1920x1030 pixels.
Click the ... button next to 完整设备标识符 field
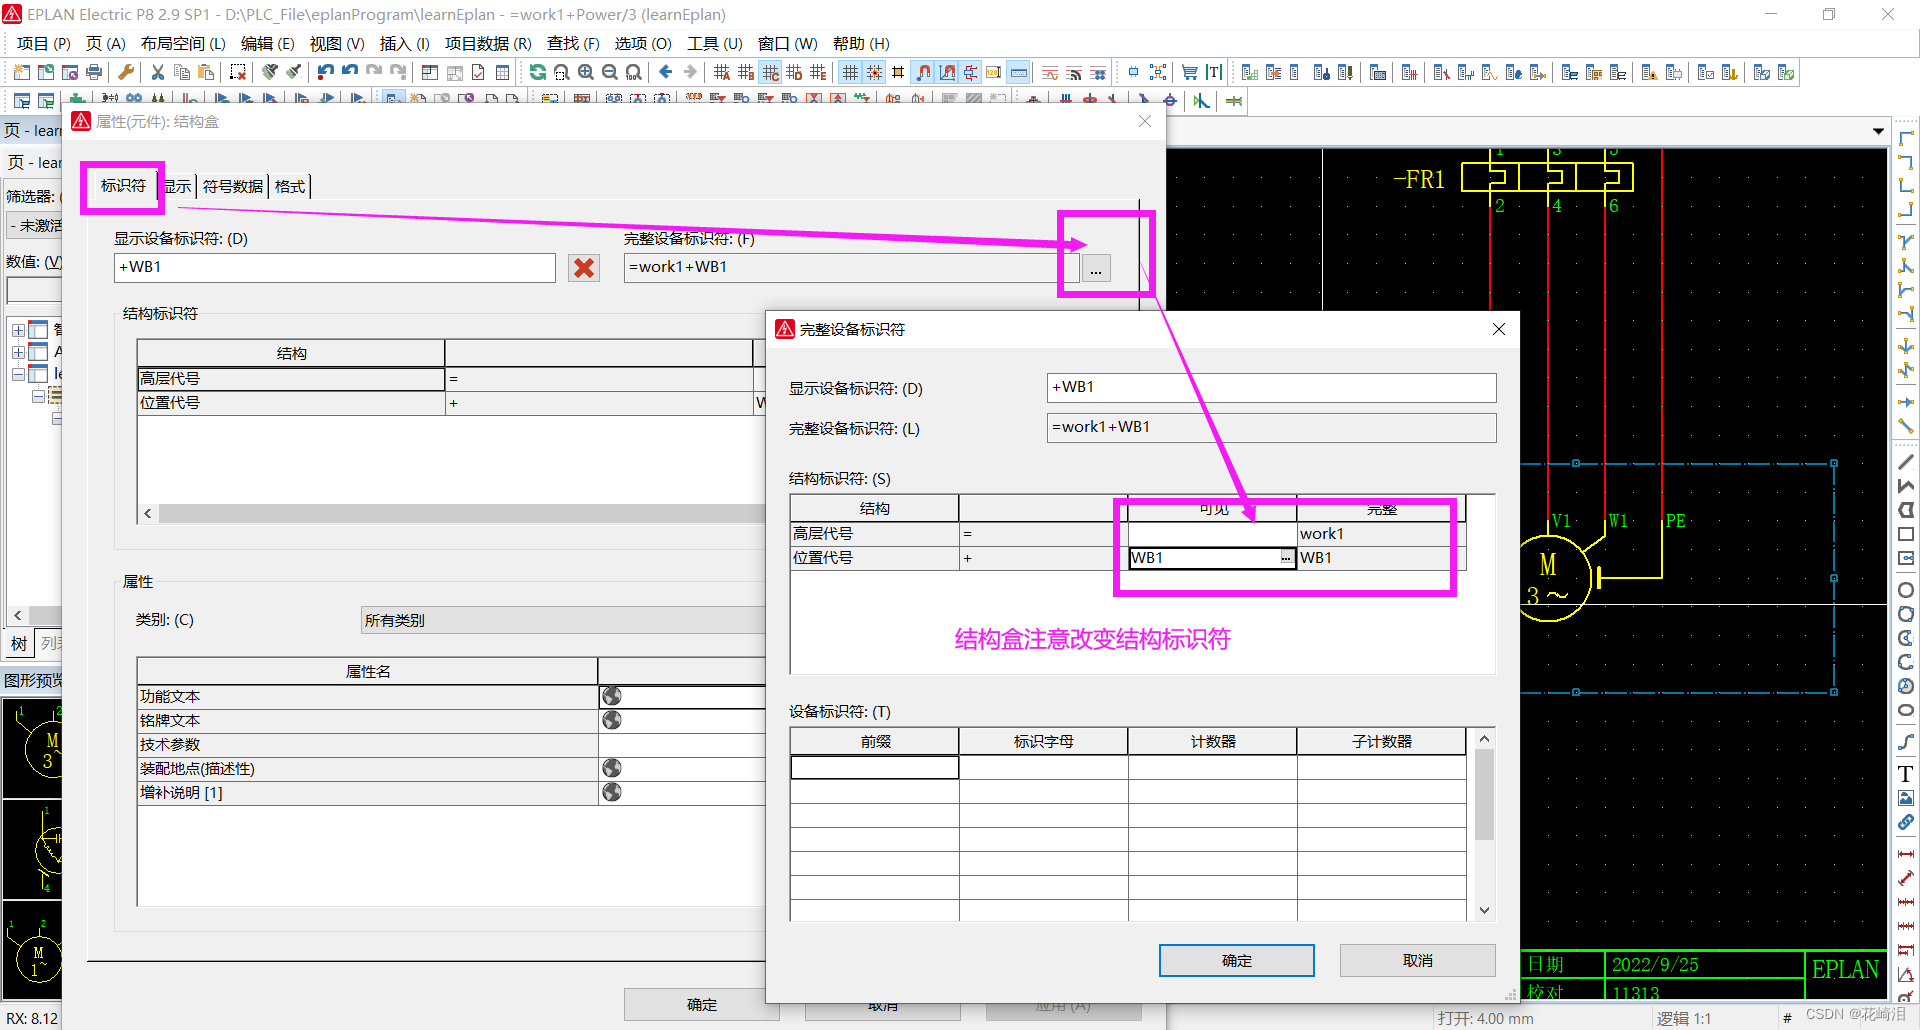pos(1096,269)
